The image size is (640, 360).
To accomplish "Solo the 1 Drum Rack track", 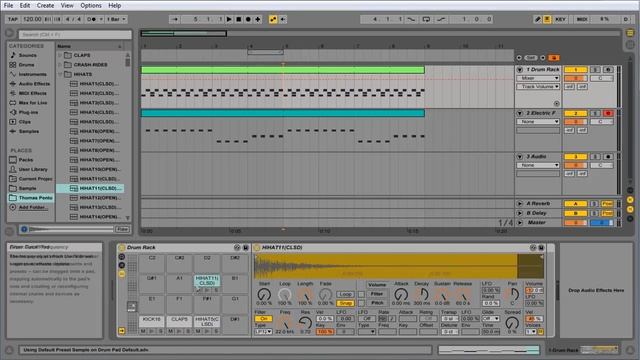I will click(x=595, y=70).
